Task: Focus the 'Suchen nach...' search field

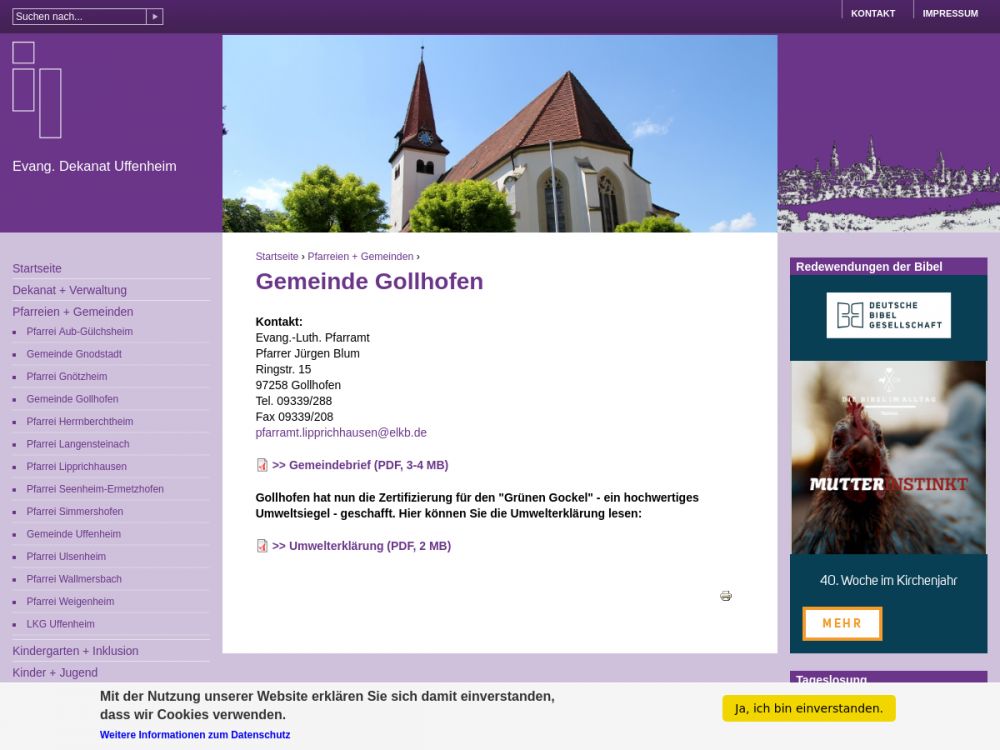Action: (79, 17)
